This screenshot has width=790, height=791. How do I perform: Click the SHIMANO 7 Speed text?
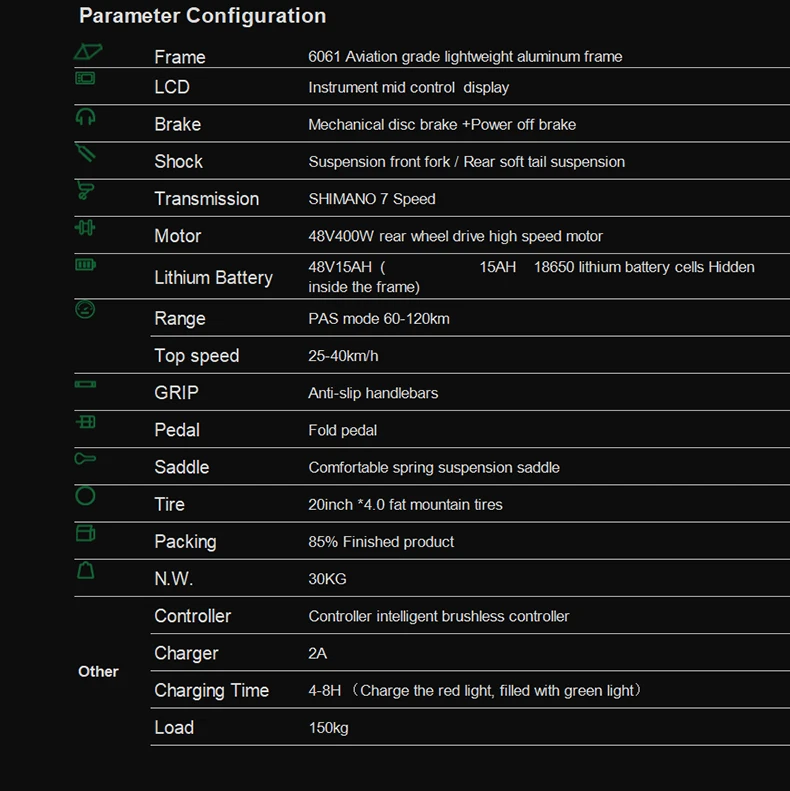point(372,199)
